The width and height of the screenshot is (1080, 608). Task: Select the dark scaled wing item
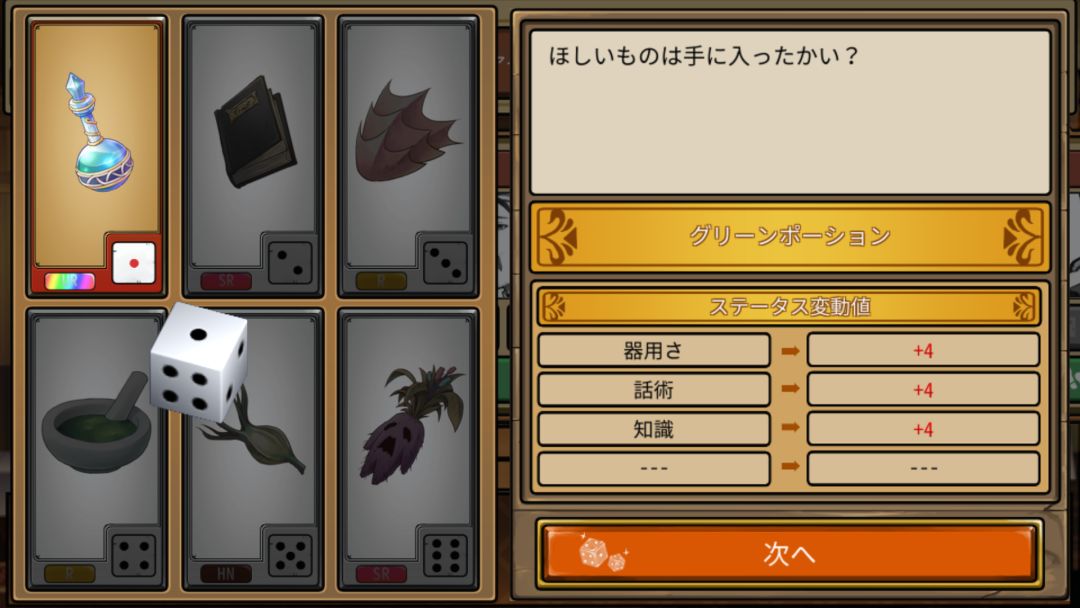point(408,157)
